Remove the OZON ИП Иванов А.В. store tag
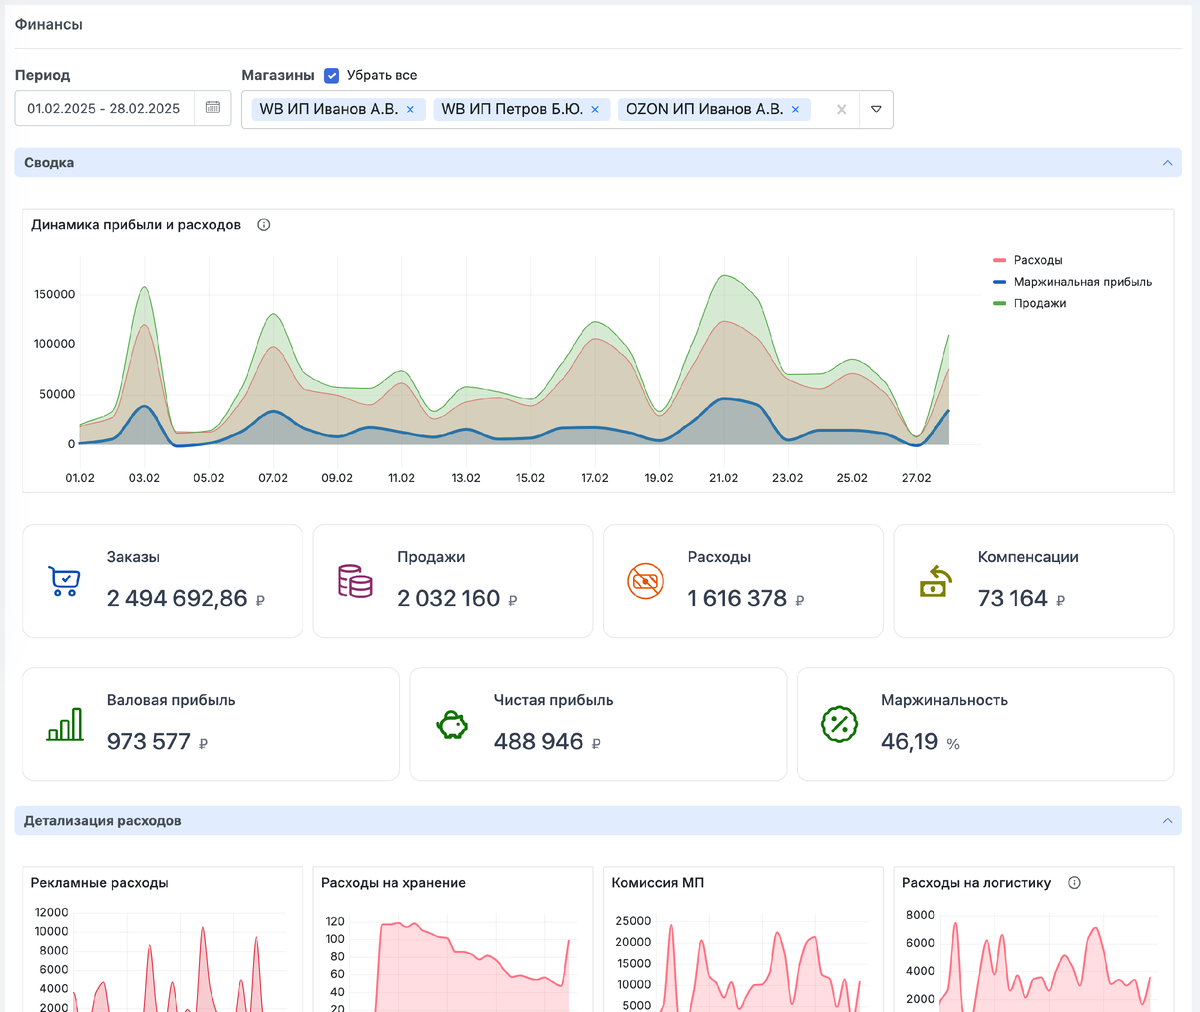The height and width of the screenshot is (1012, 1200). coord(795,110)
